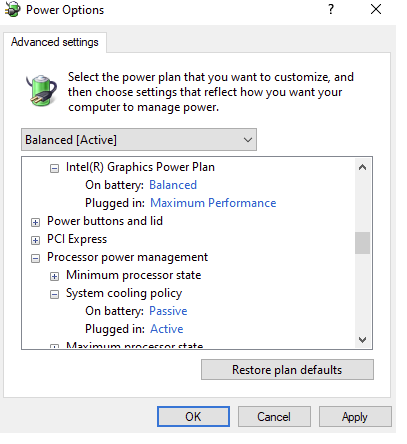Click the battery plug power plan icon
The width and height of the screenshot is (407, 444).
(x=41, y=91)
